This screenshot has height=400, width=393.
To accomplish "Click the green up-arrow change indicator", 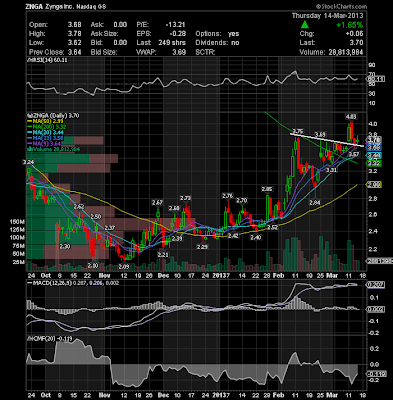I will pos(305,25).
